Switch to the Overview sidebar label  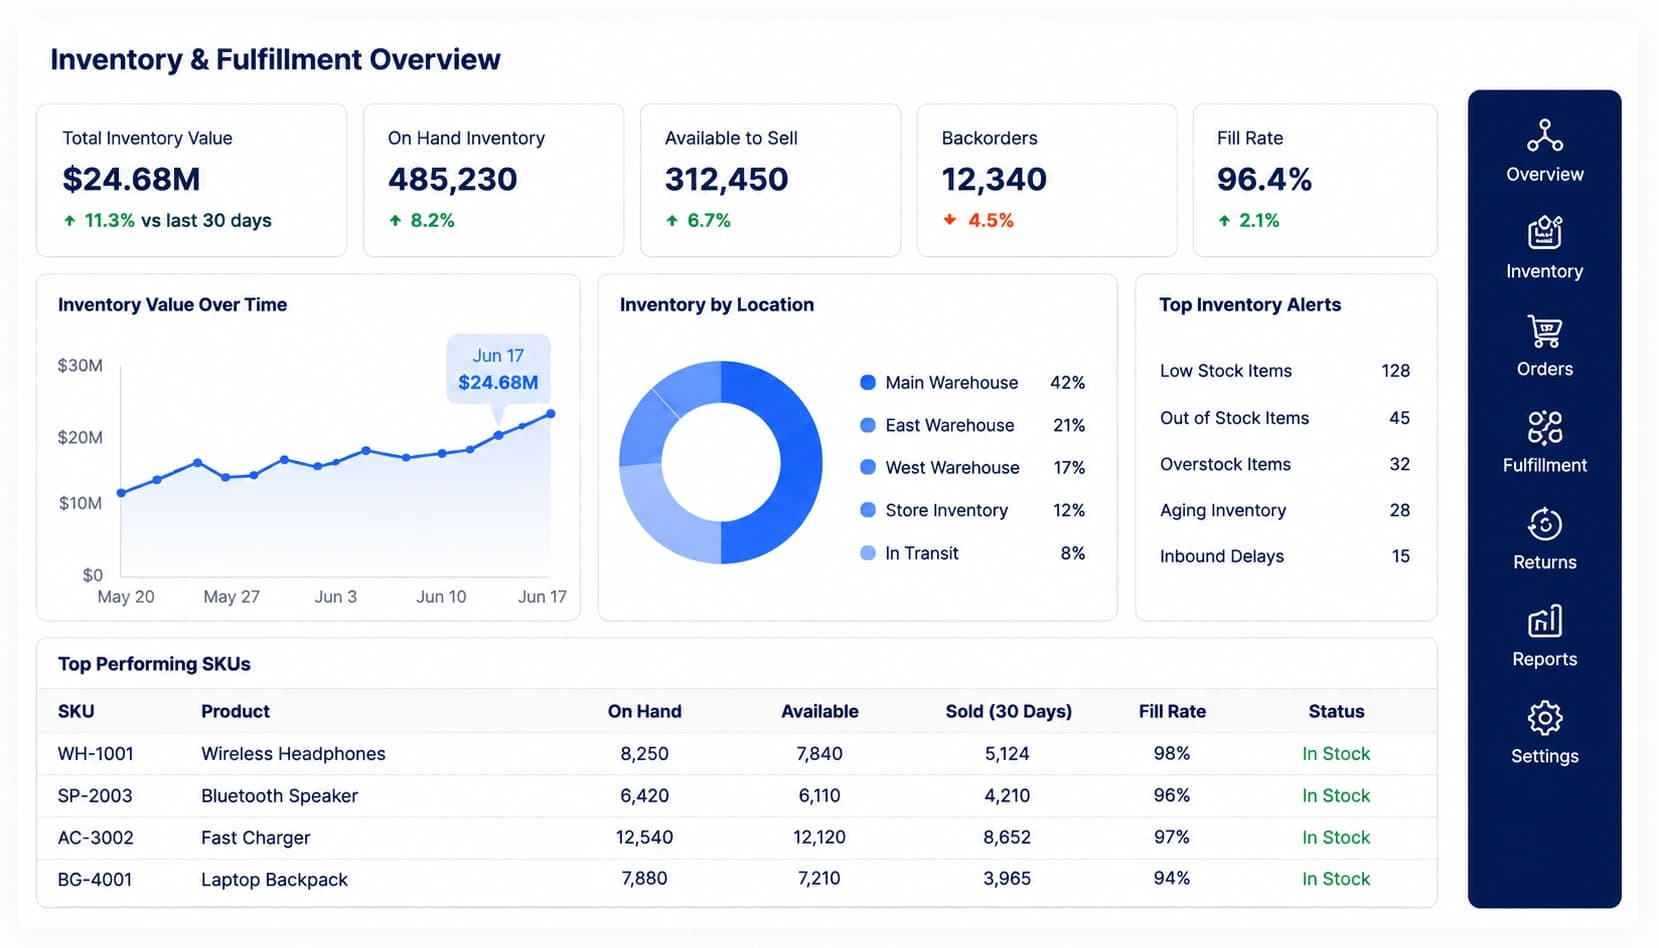[1544, 174]
